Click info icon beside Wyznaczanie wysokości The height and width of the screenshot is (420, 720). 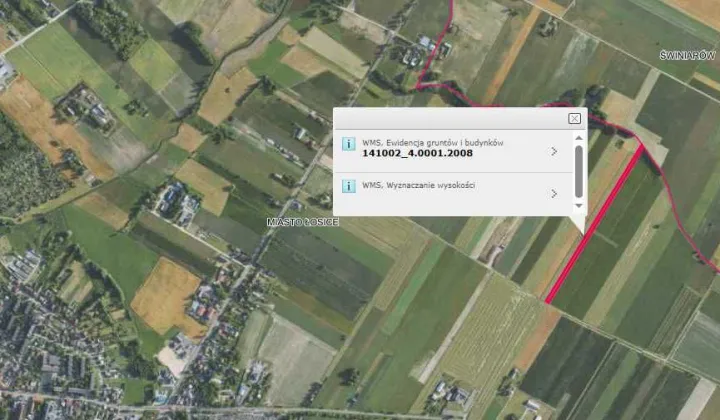[x=349, y=186]
